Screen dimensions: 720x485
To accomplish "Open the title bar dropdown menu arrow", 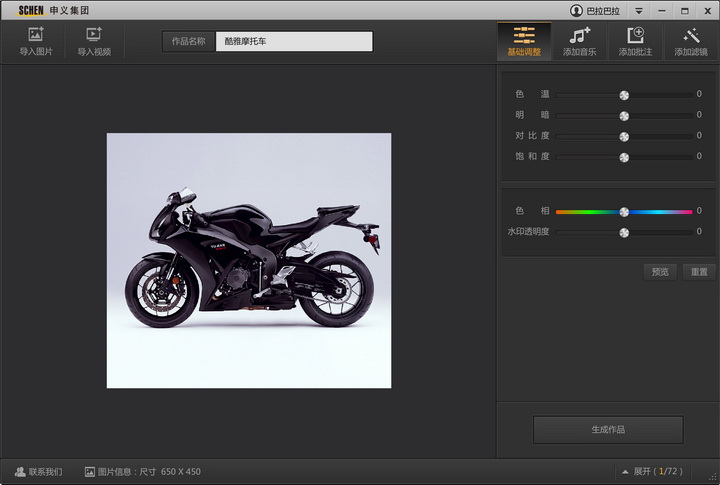I will pyautogui.click(x=638, y=10).
